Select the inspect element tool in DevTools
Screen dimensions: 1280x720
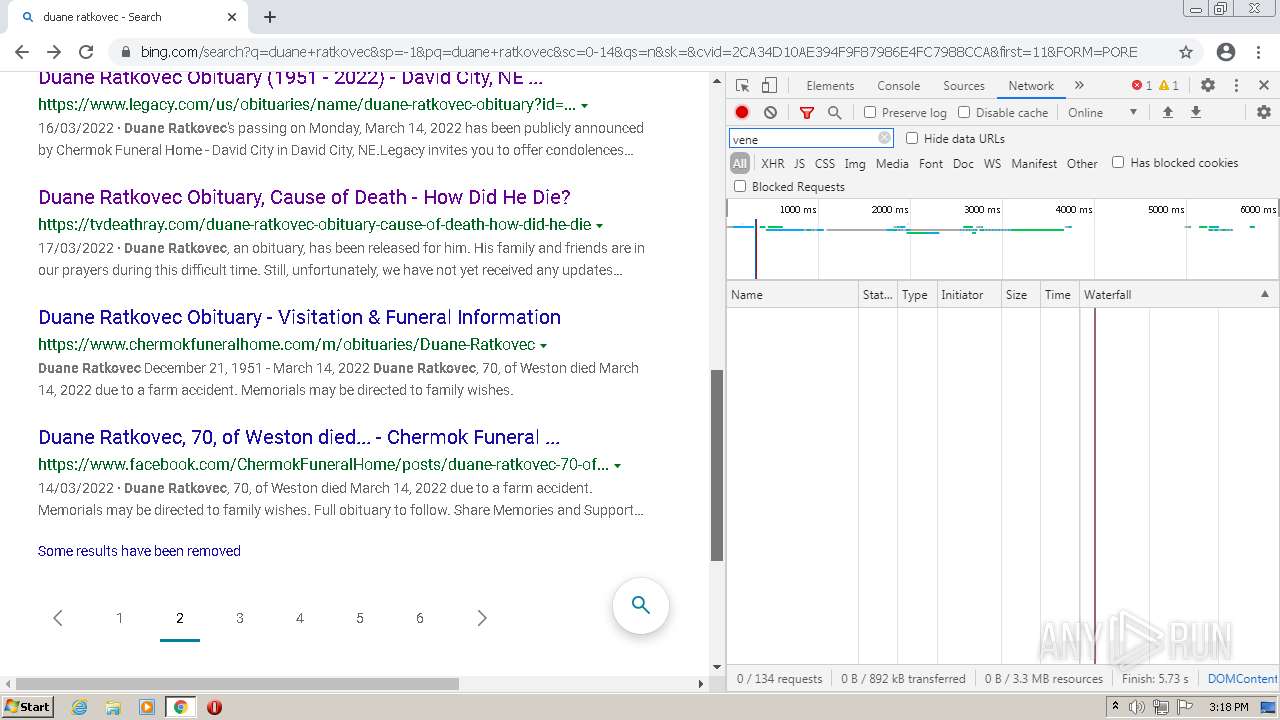click(742, 86)
